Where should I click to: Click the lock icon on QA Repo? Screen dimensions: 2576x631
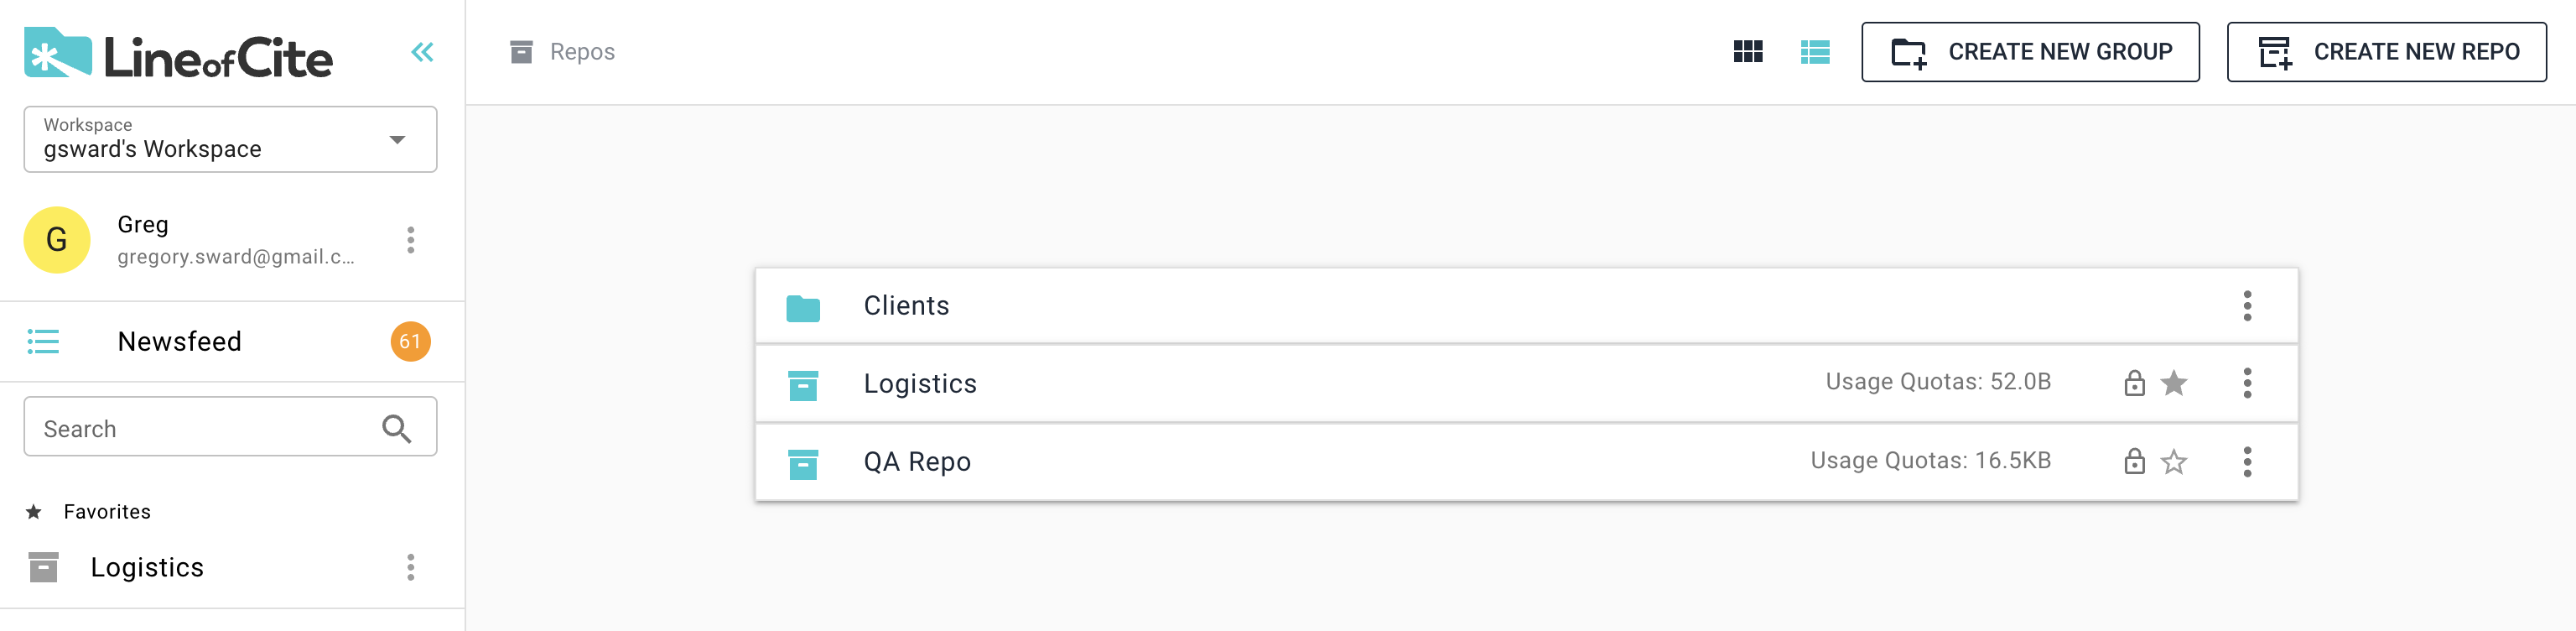point(2134,461)
